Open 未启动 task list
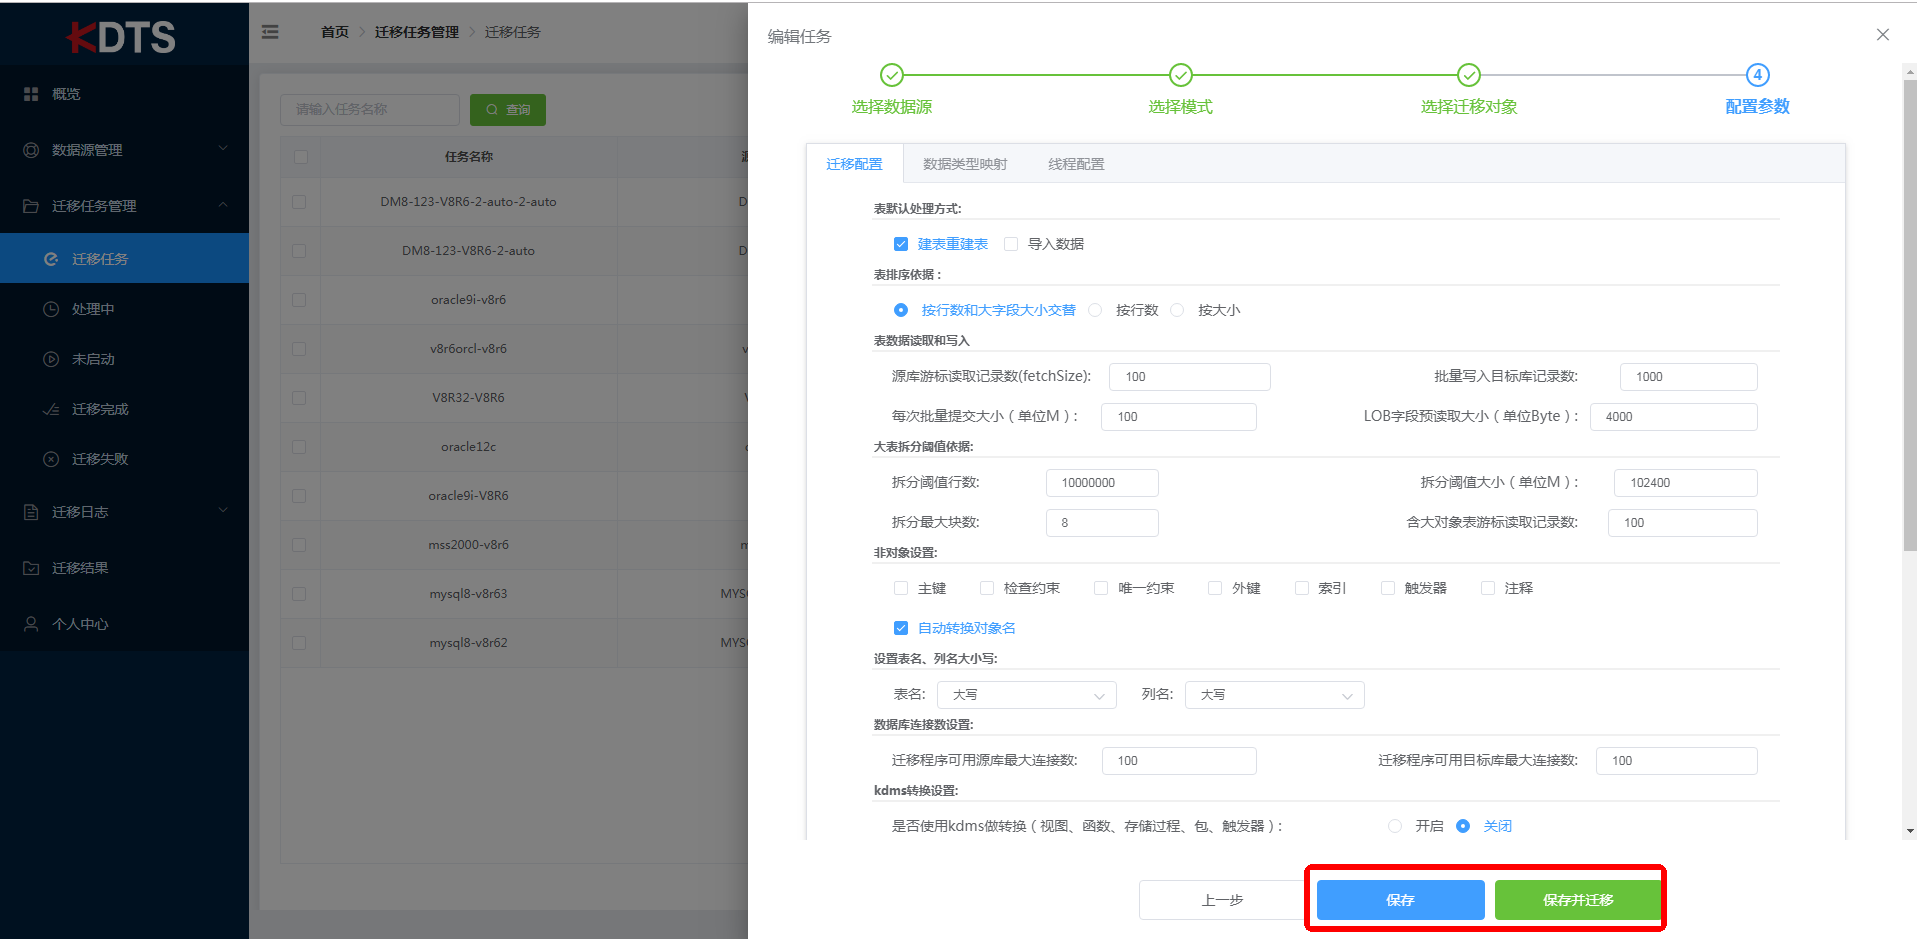The width and height of the screenshot is (1917, 939). [124, 359]
